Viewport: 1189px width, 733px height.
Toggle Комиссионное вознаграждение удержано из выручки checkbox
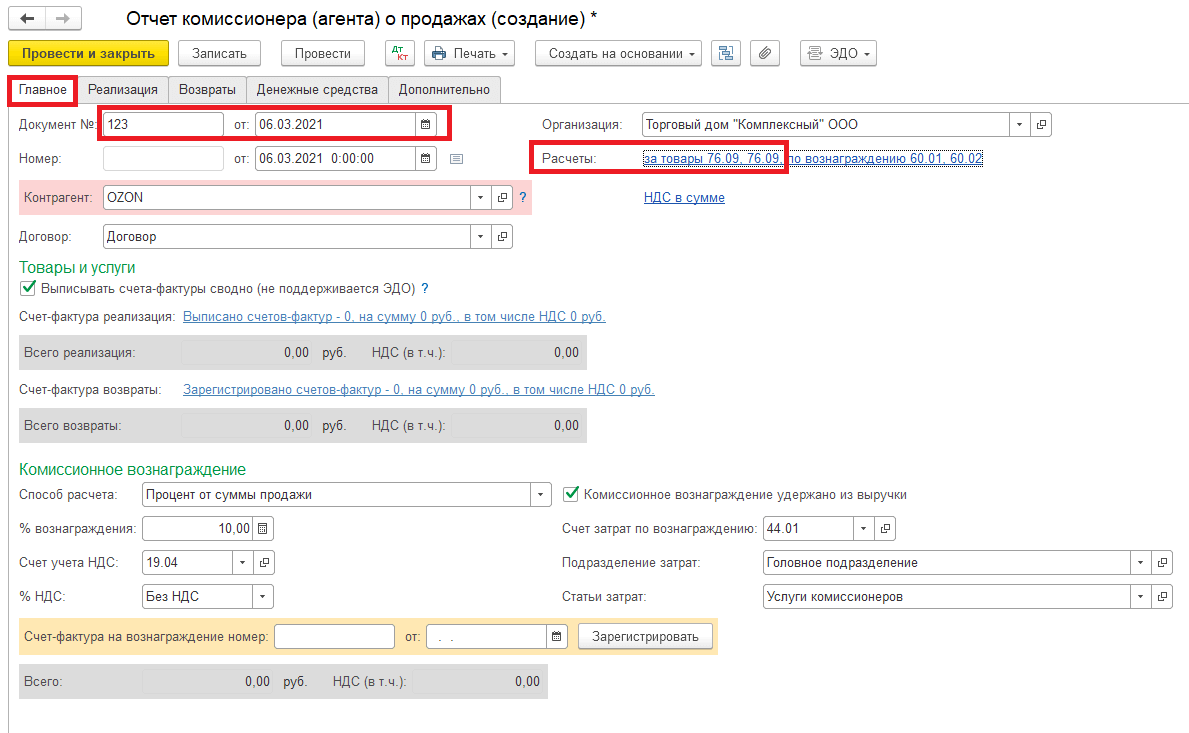[x=571, y=494]
